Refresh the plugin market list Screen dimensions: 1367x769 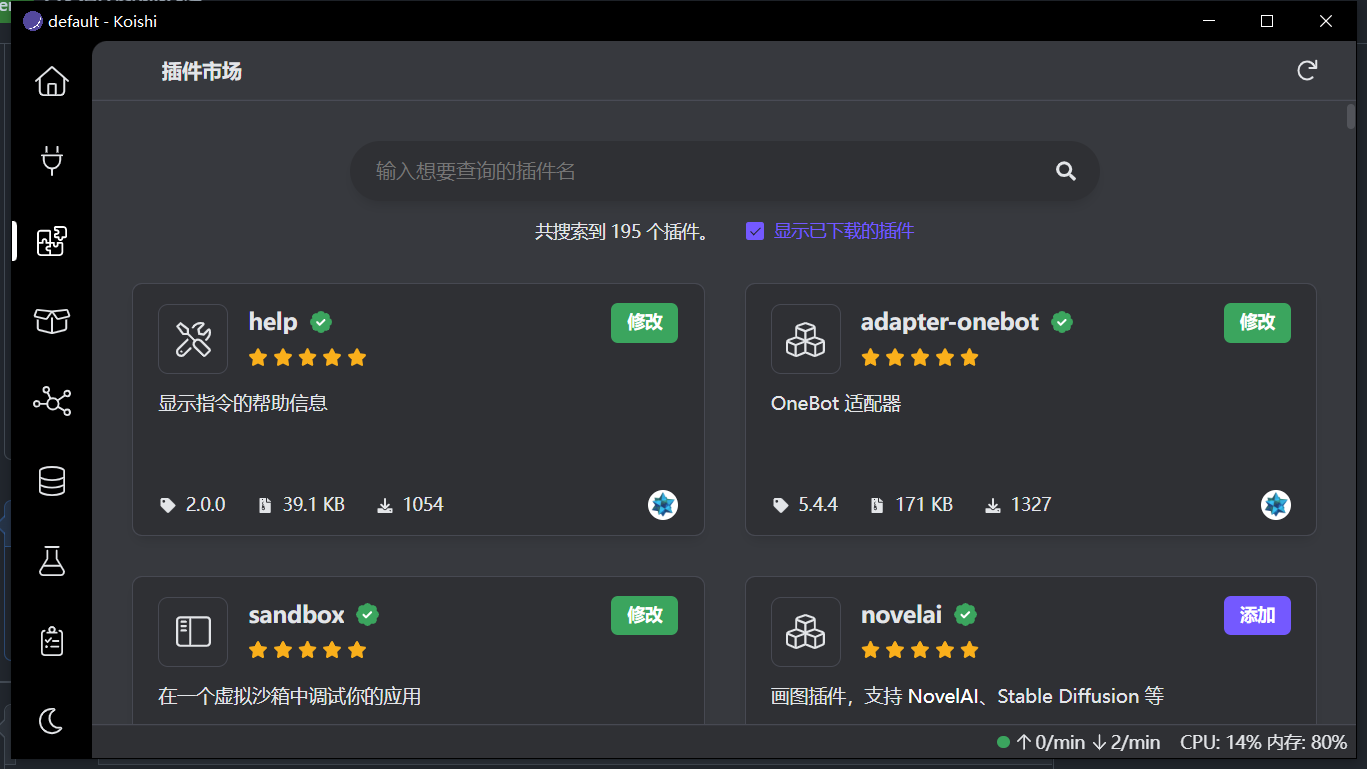[x=1307, y=71]
